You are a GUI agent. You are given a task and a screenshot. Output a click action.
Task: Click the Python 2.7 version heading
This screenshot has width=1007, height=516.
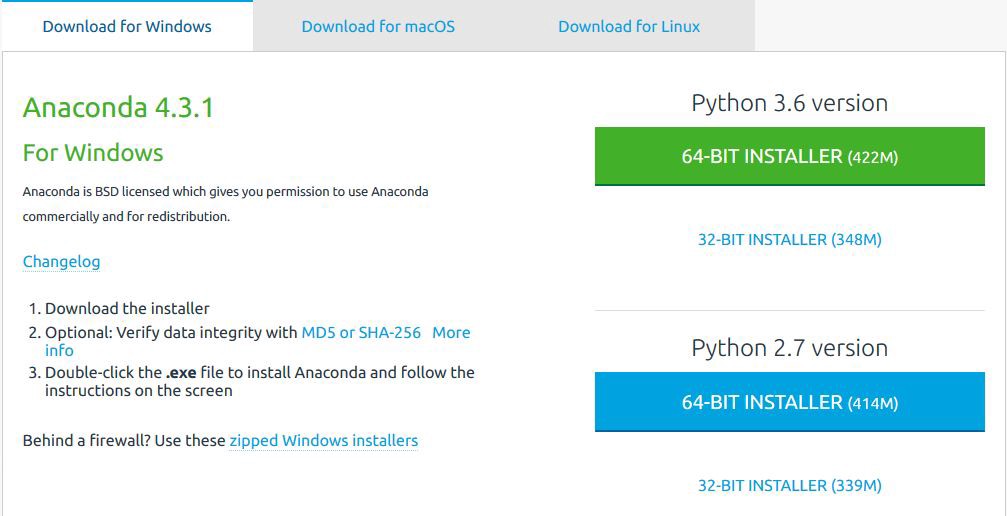[x=790, y=348]
